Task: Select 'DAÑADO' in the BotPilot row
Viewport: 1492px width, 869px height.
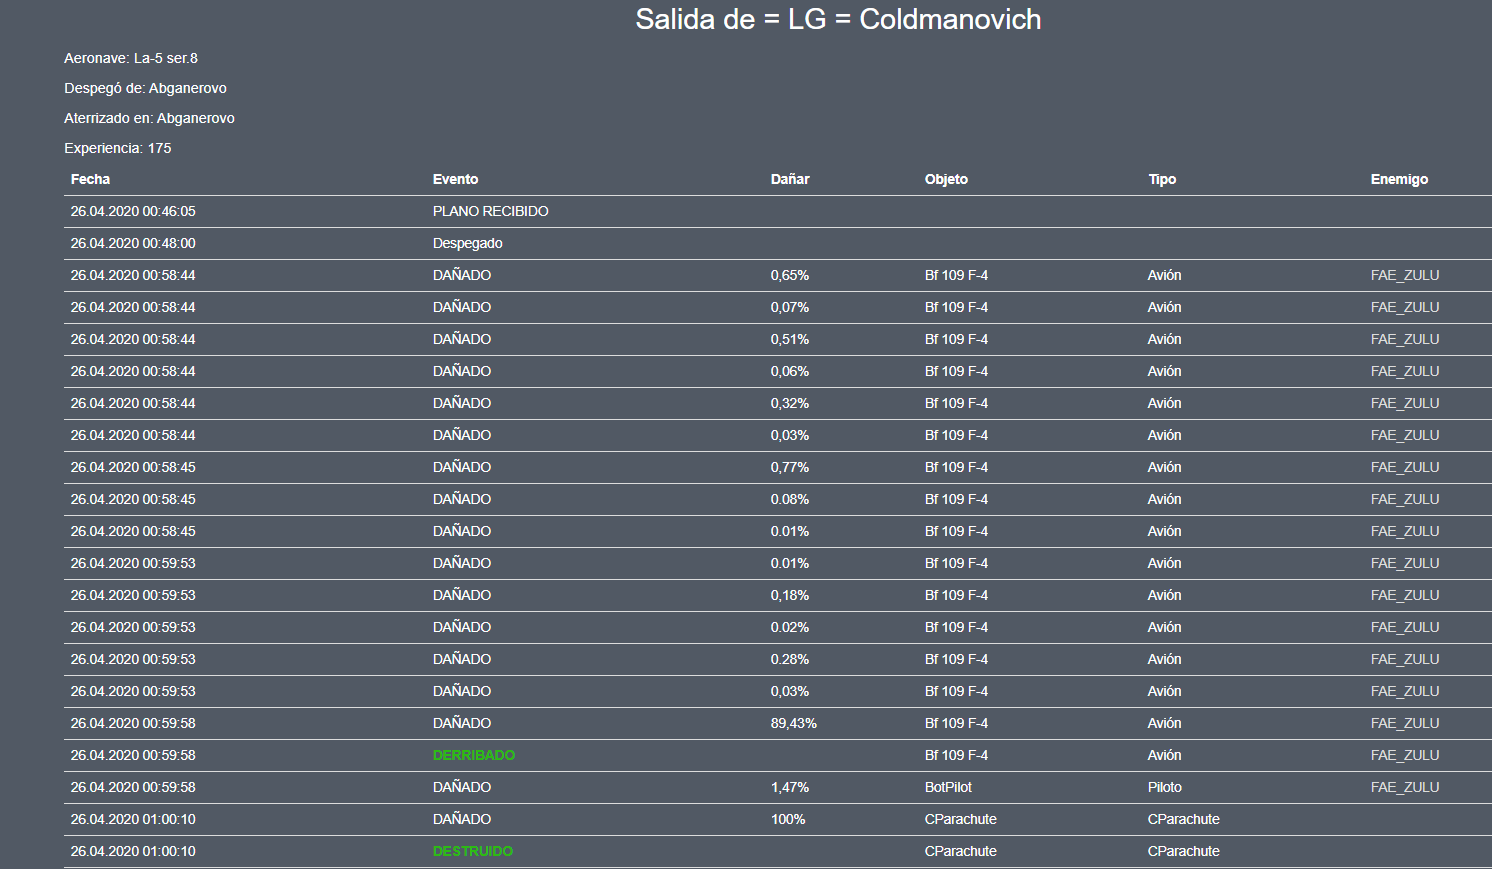Action: coord(462,787)
